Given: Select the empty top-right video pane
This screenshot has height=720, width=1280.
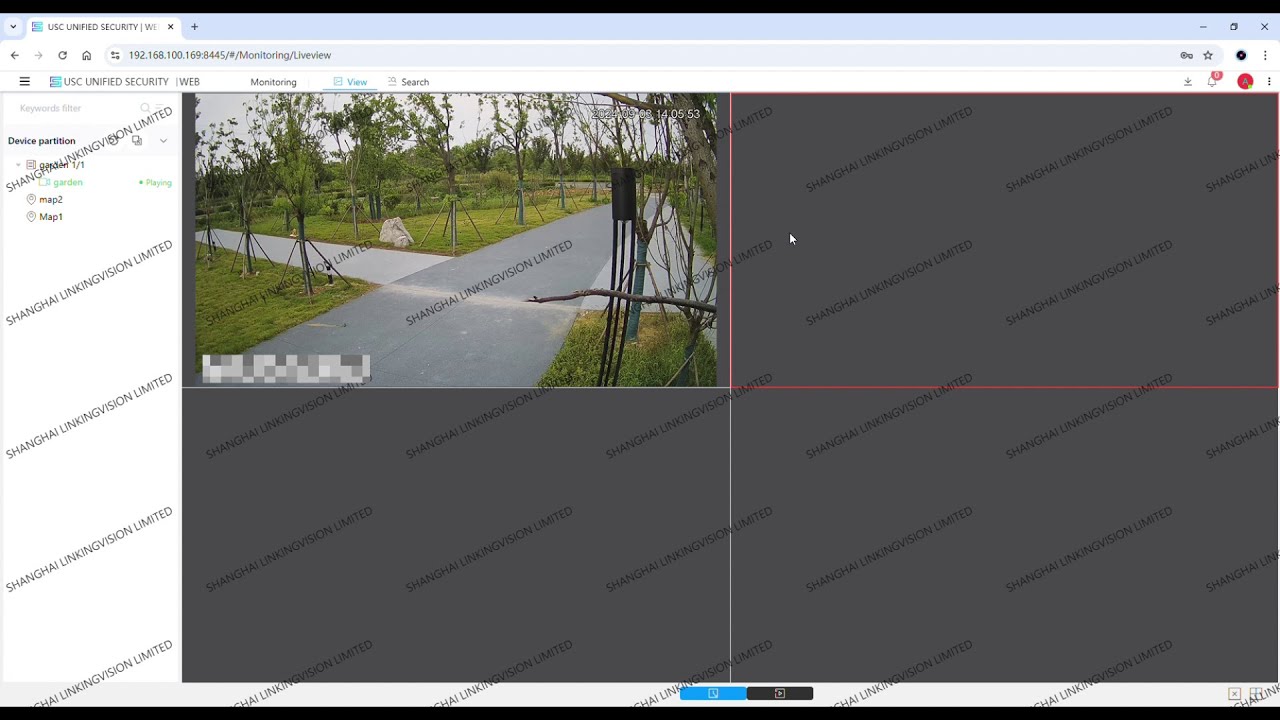Looking at the screenshot, I should coord(1004,240).
